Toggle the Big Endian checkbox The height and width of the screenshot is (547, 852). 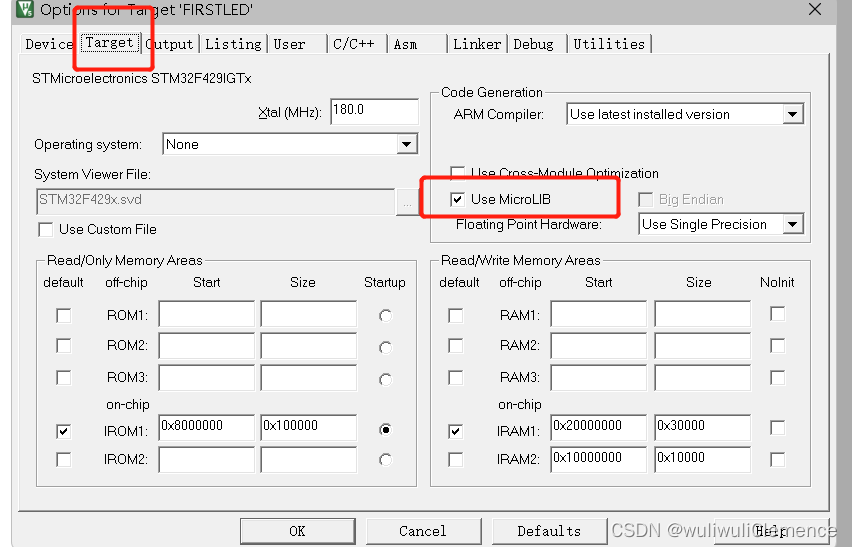coord(646,200)
